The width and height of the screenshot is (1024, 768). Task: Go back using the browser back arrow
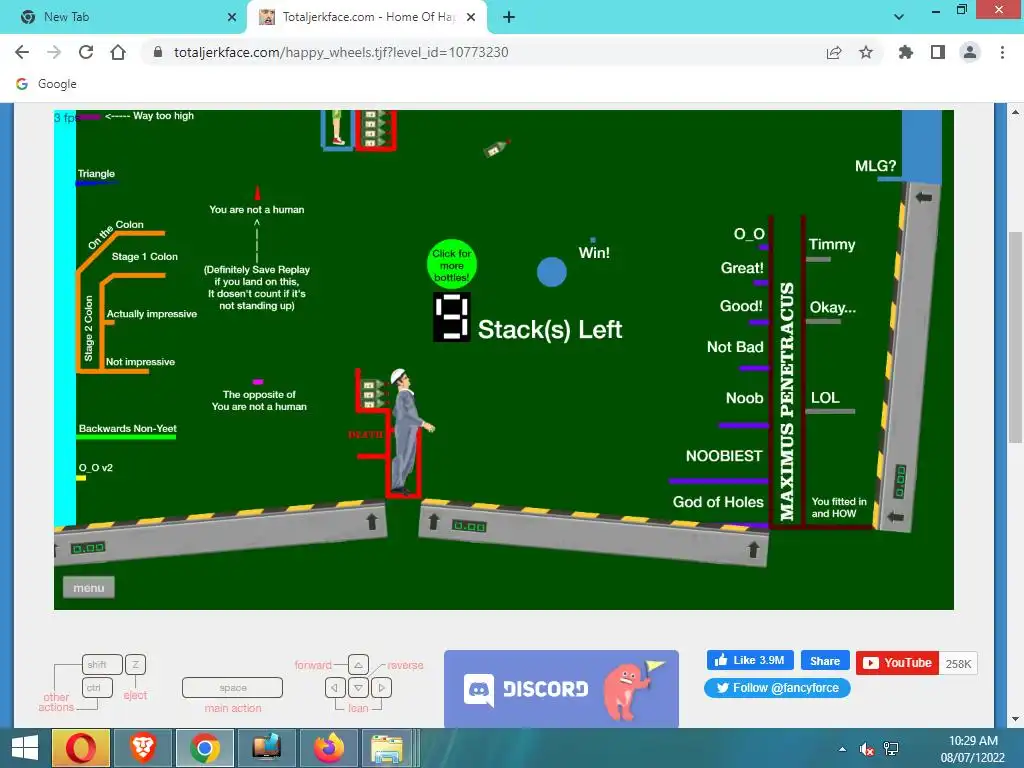pos(22,52)
